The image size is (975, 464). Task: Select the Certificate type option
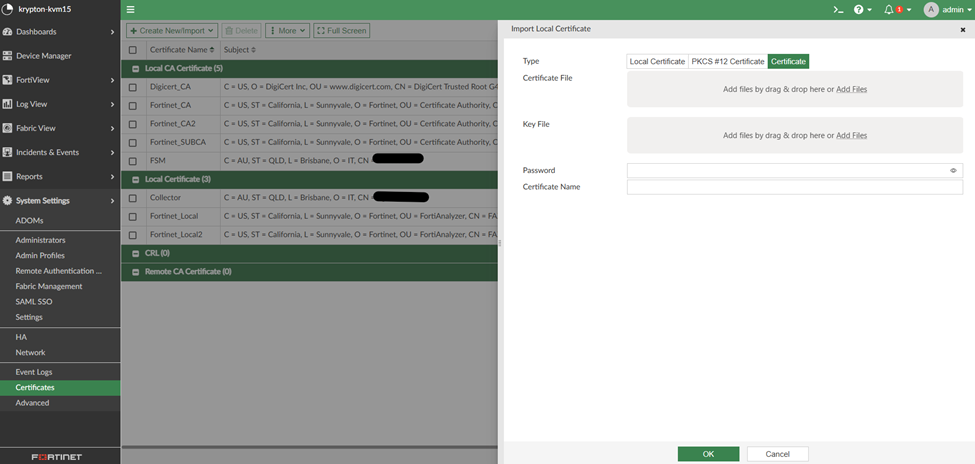pos(788,62)
